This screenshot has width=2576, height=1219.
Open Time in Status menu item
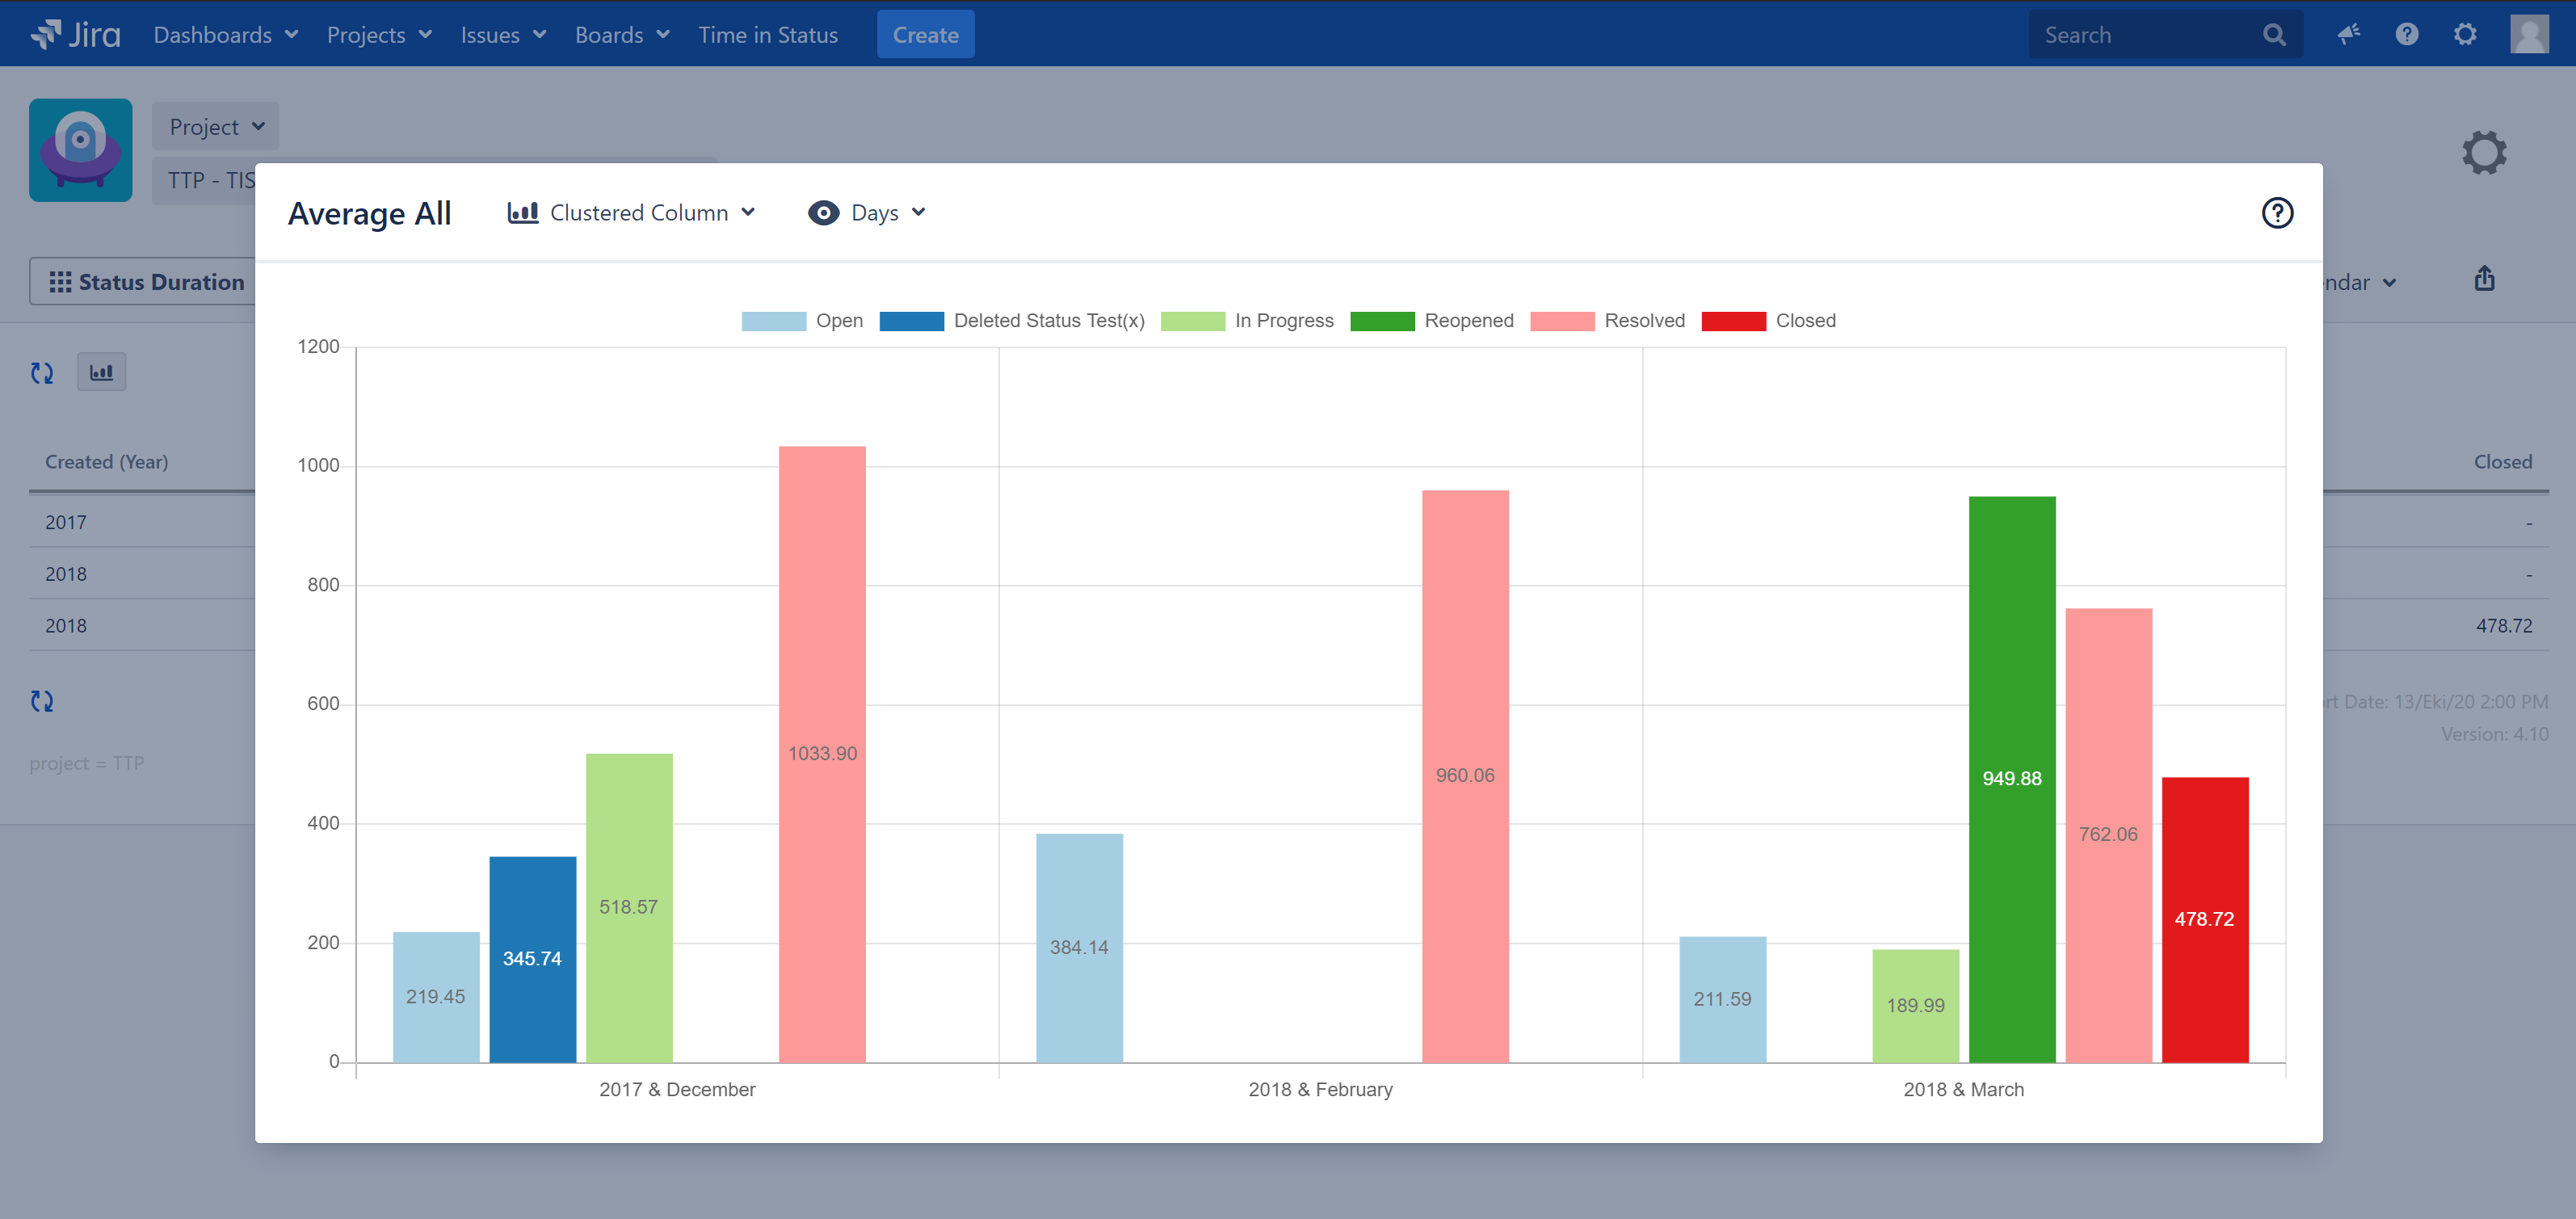pos(767,35)
